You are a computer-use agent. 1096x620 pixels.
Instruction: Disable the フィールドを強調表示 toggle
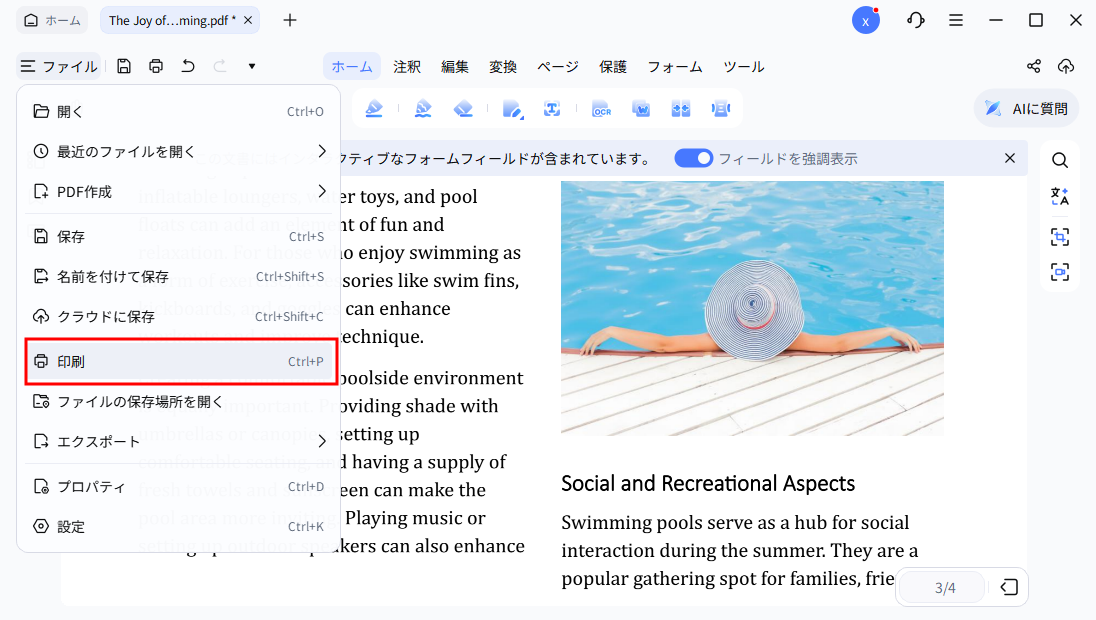693,158
